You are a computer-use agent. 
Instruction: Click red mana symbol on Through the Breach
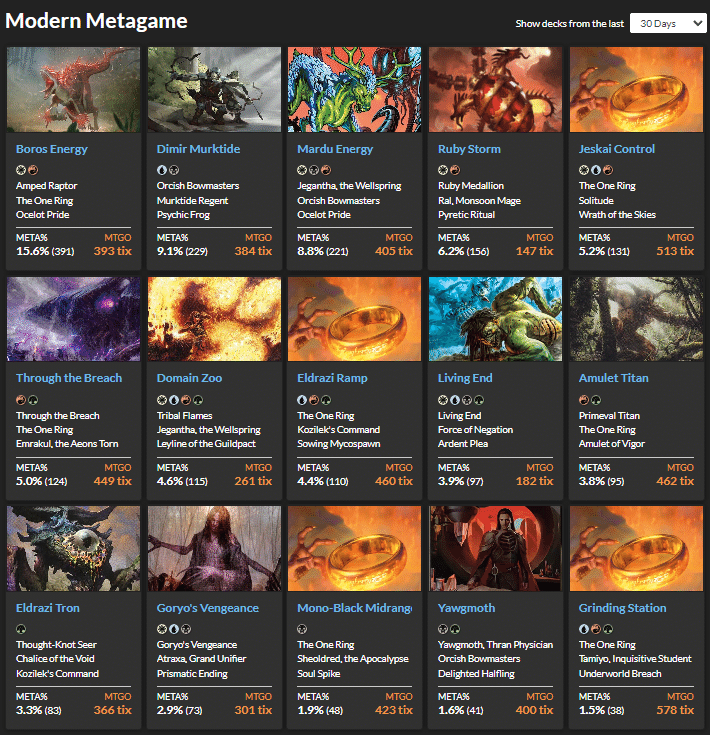coord(21,400)
